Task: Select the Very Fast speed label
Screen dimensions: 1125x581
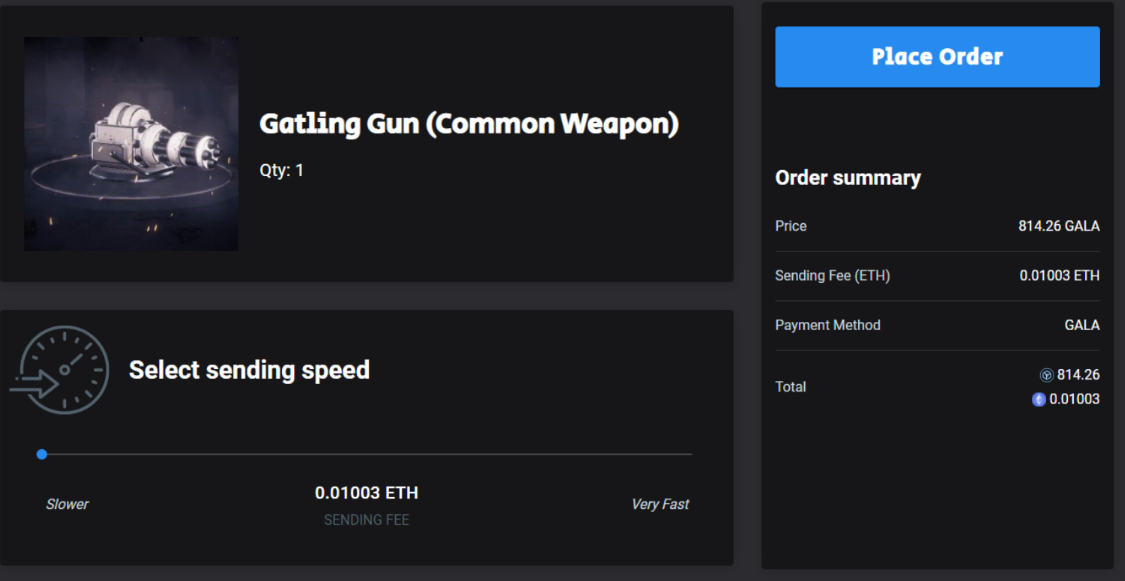Action: point(660,504)
